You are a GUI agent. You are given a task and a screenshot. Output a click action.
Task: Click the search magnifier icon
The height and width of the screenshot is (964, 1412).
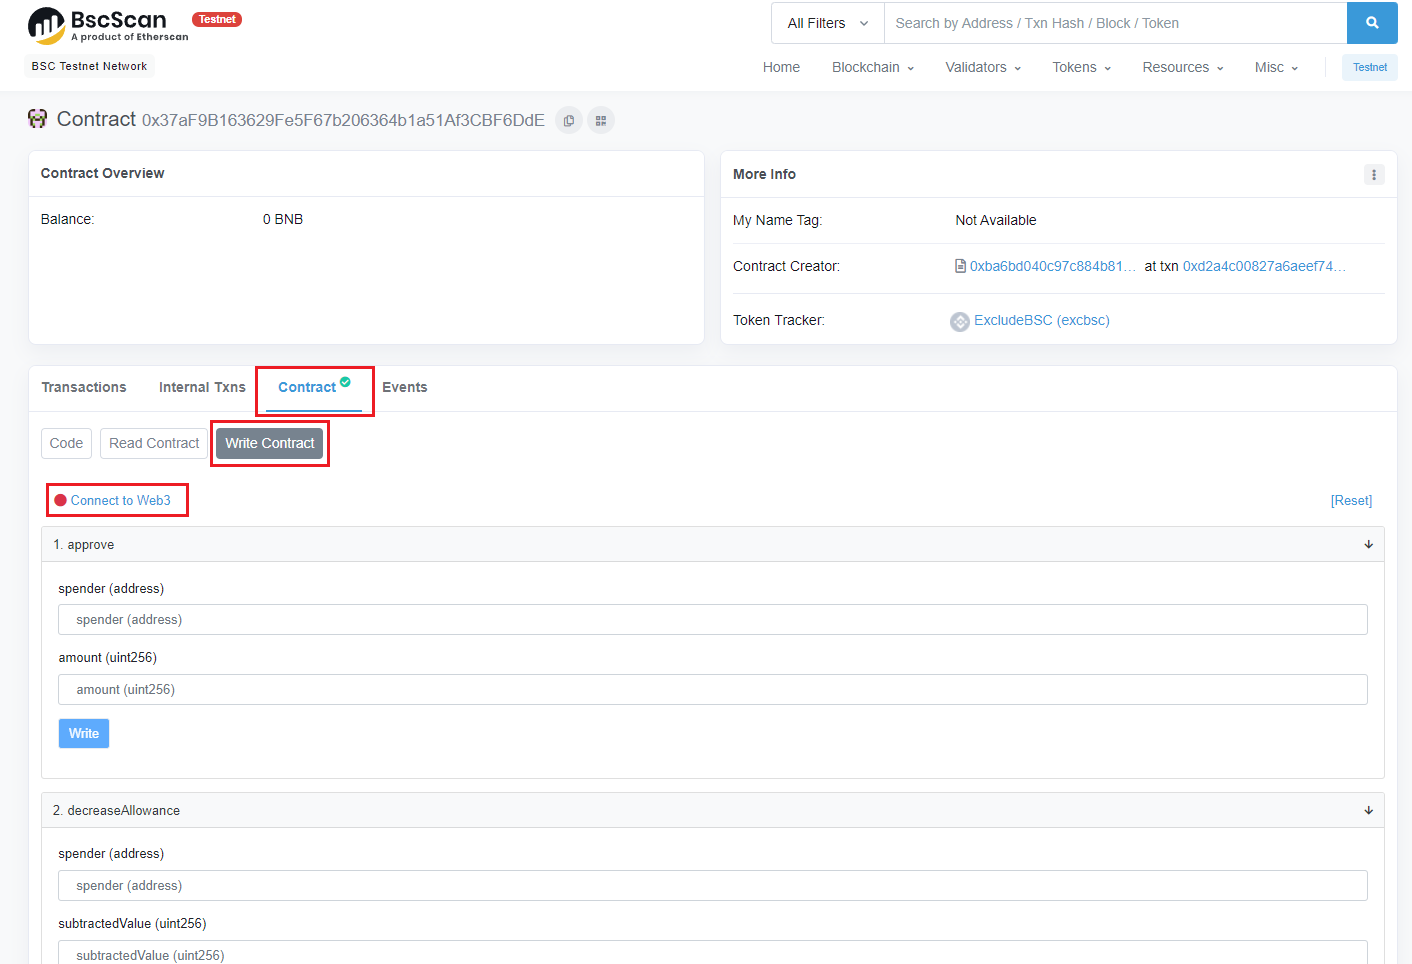1371,22
